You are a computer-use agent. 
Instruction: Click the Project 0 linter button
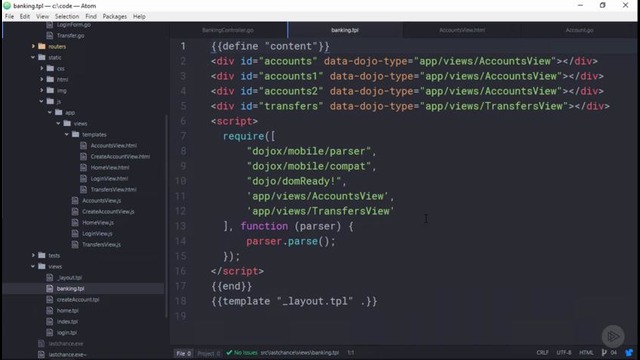click(209, 353)
